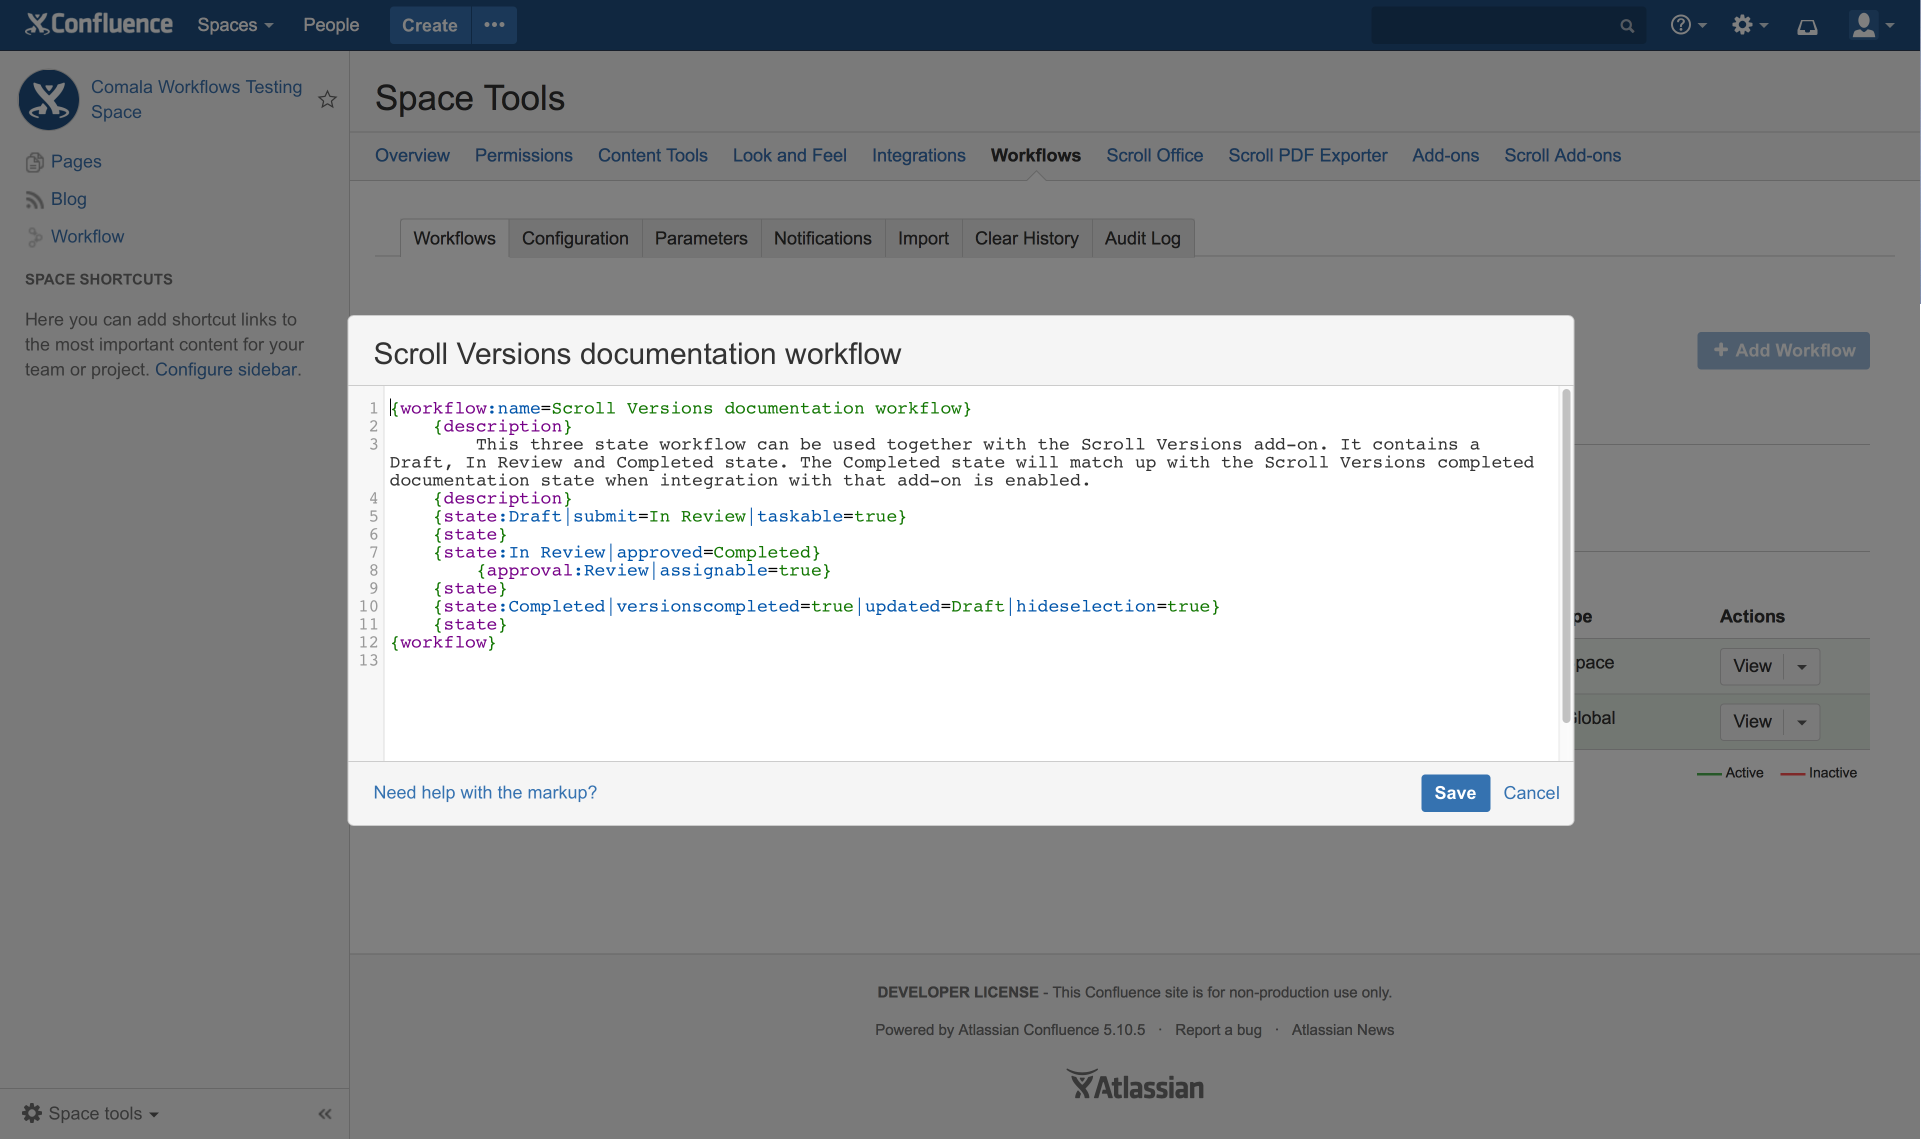The height and width of the screenshot is (1139, 1921).
Task: Open the Configure sidebar link
Action: click(226, 370)
